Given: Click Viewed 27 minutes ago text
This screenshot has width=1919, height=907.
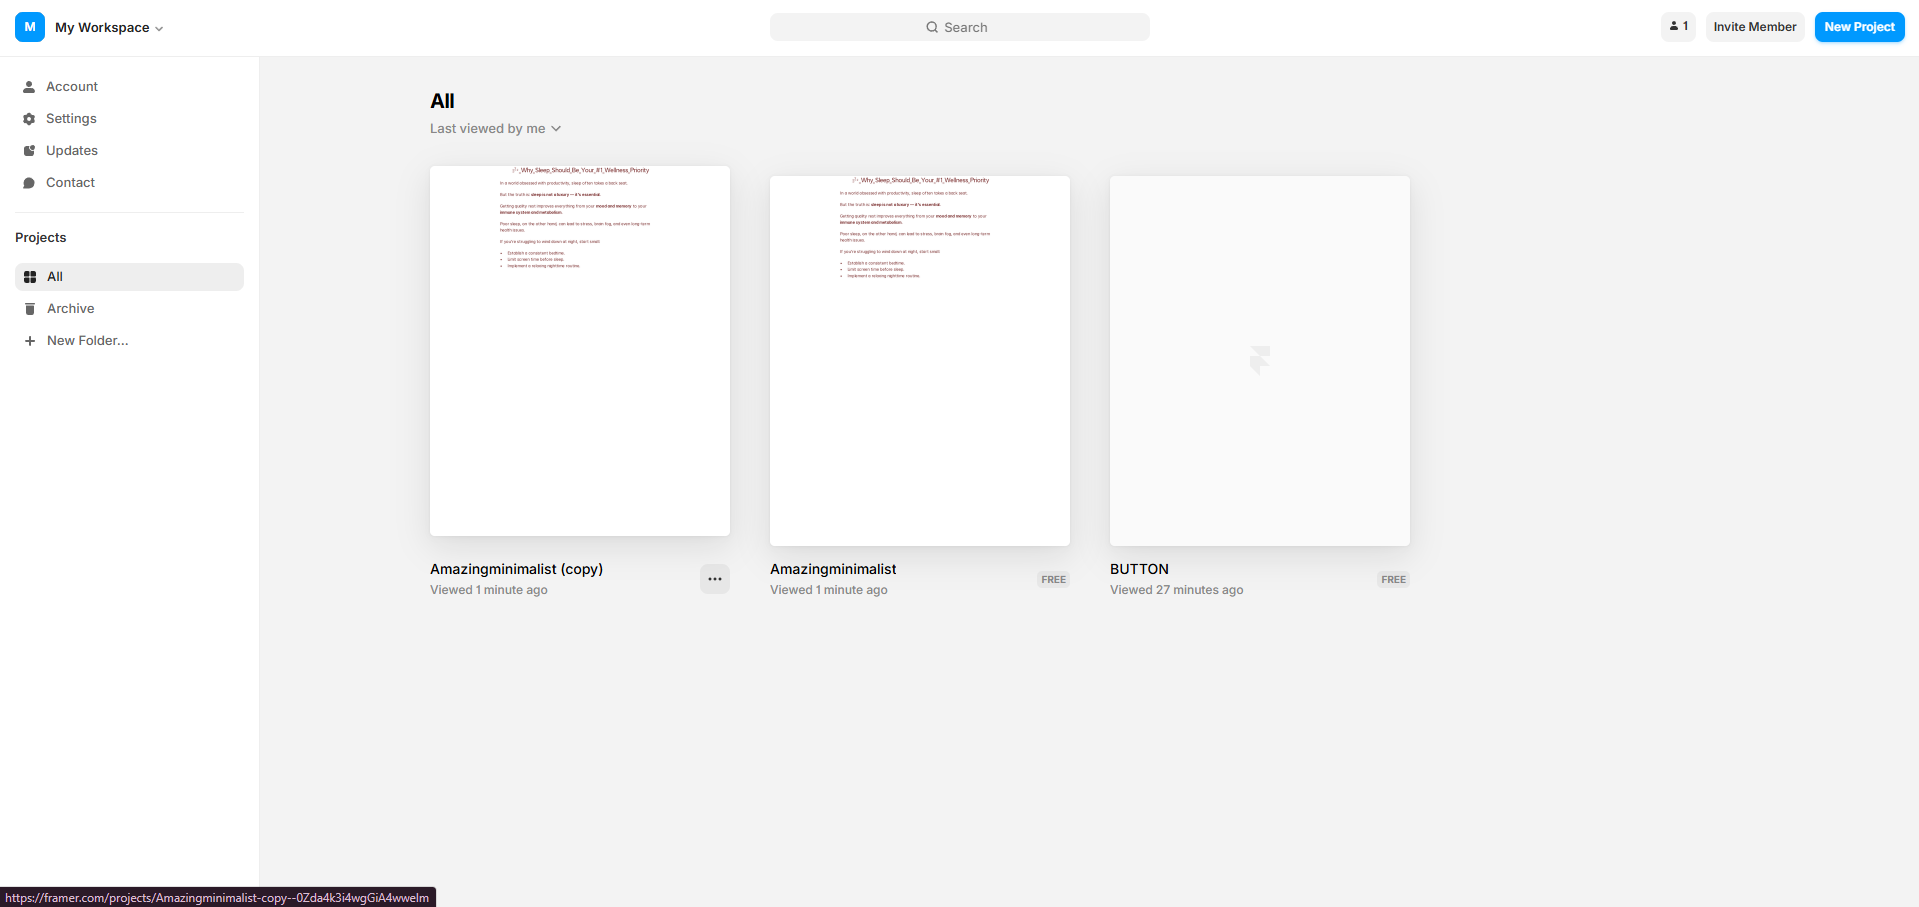Looking at the screenshot, I should point(1177,590).
